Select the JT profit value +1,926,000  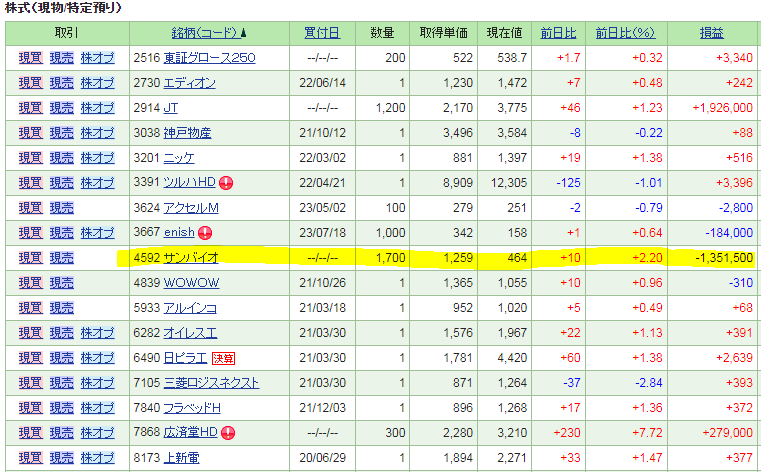tap(722, 108)
